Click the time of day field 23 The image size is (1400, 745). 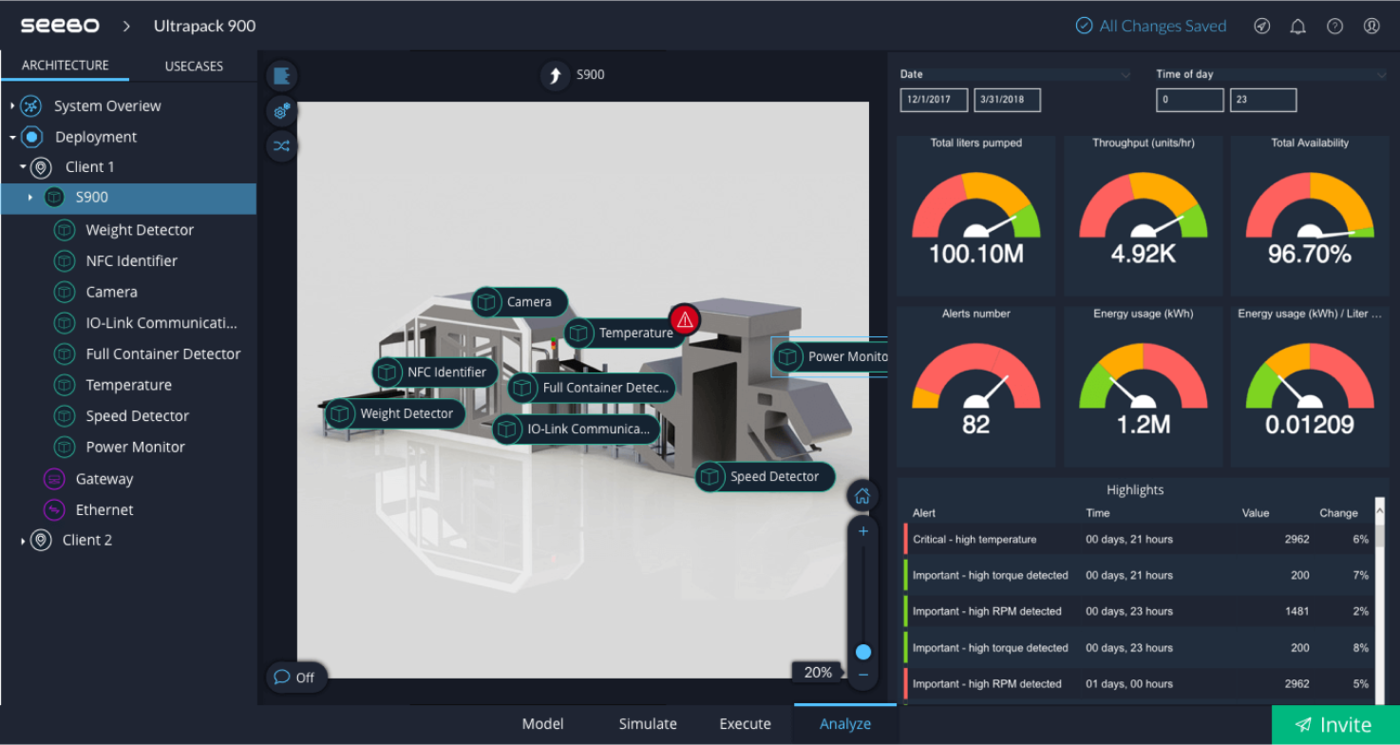click(x=1263, y=100)
